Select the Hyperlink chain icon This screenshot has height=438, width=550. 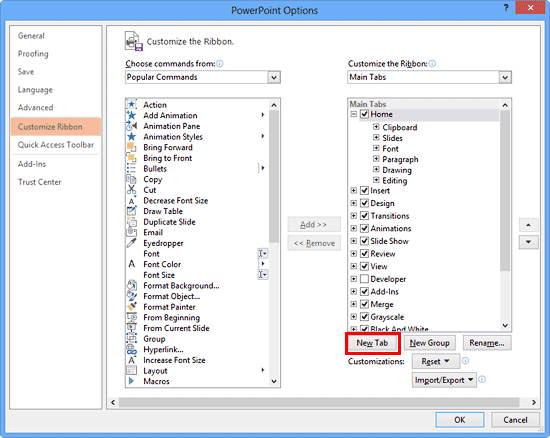(132, 349)
